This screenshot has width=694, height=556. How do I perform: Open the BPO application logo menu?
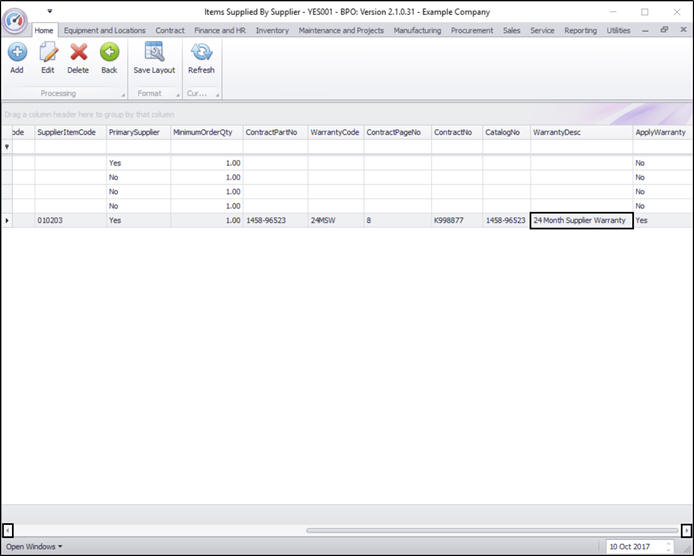[x=15, y=20]
